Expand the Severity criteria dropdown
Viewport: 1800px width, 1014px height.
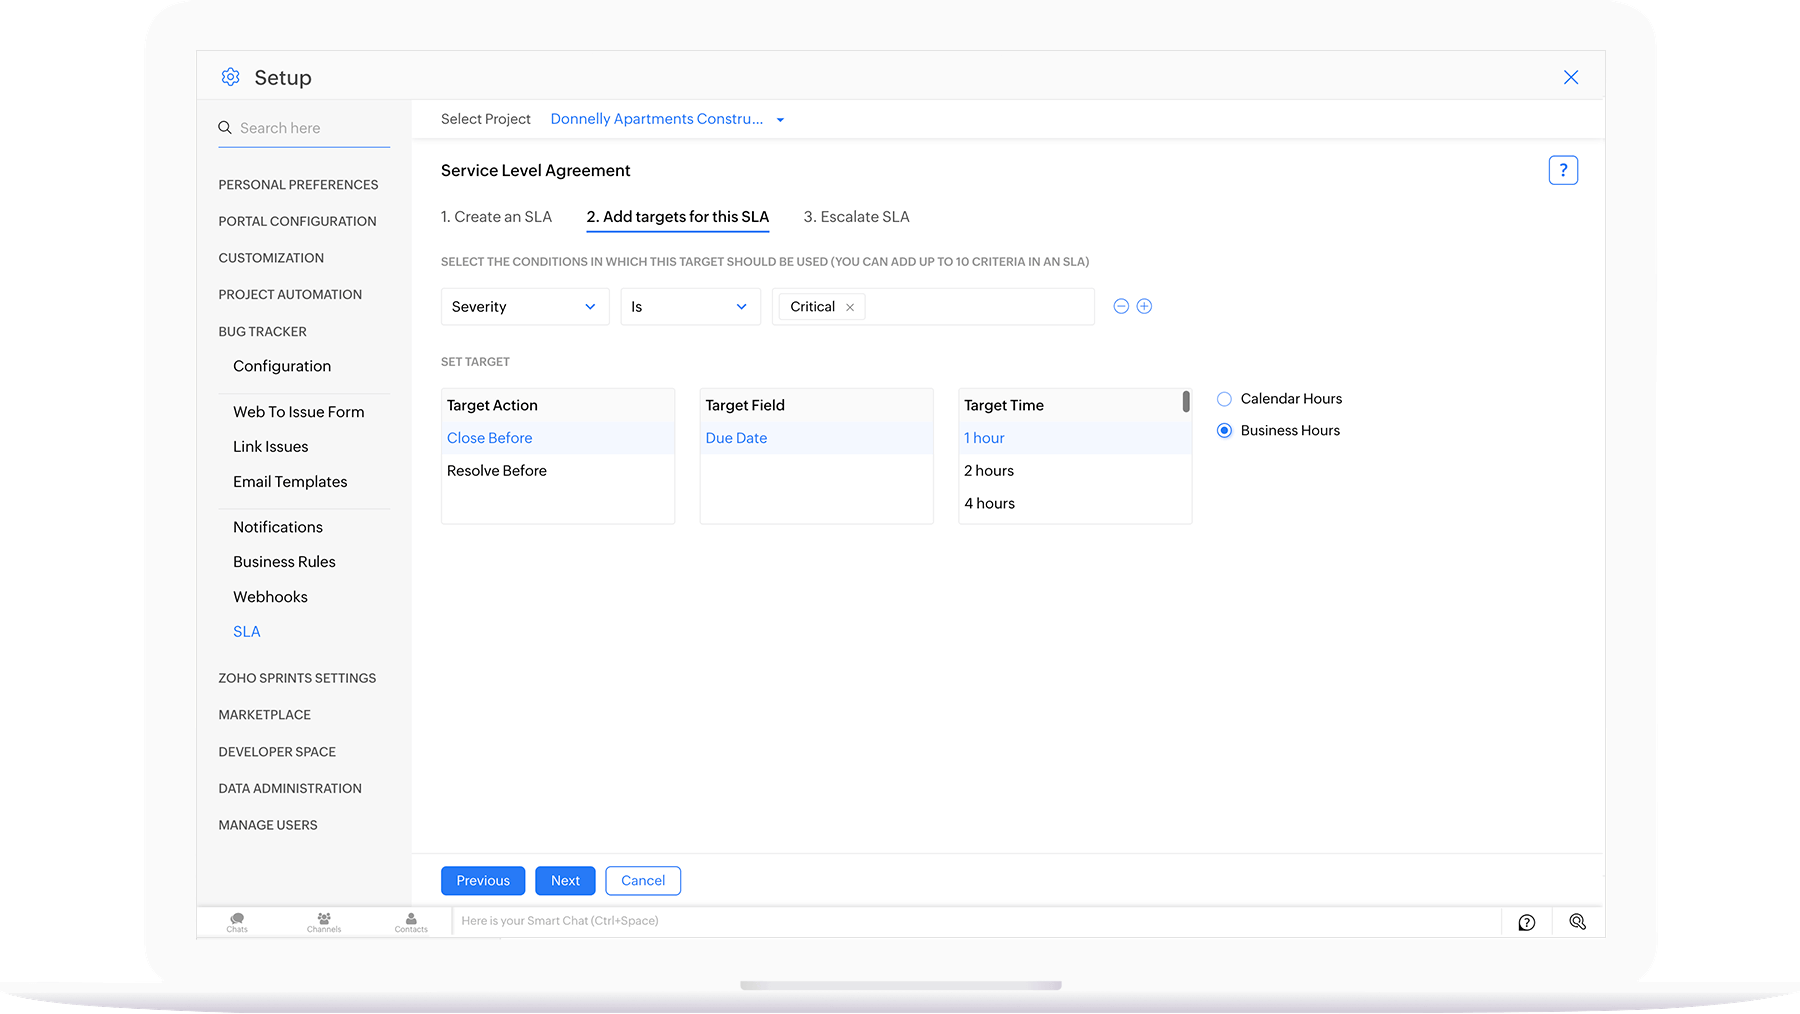(524, 307)
